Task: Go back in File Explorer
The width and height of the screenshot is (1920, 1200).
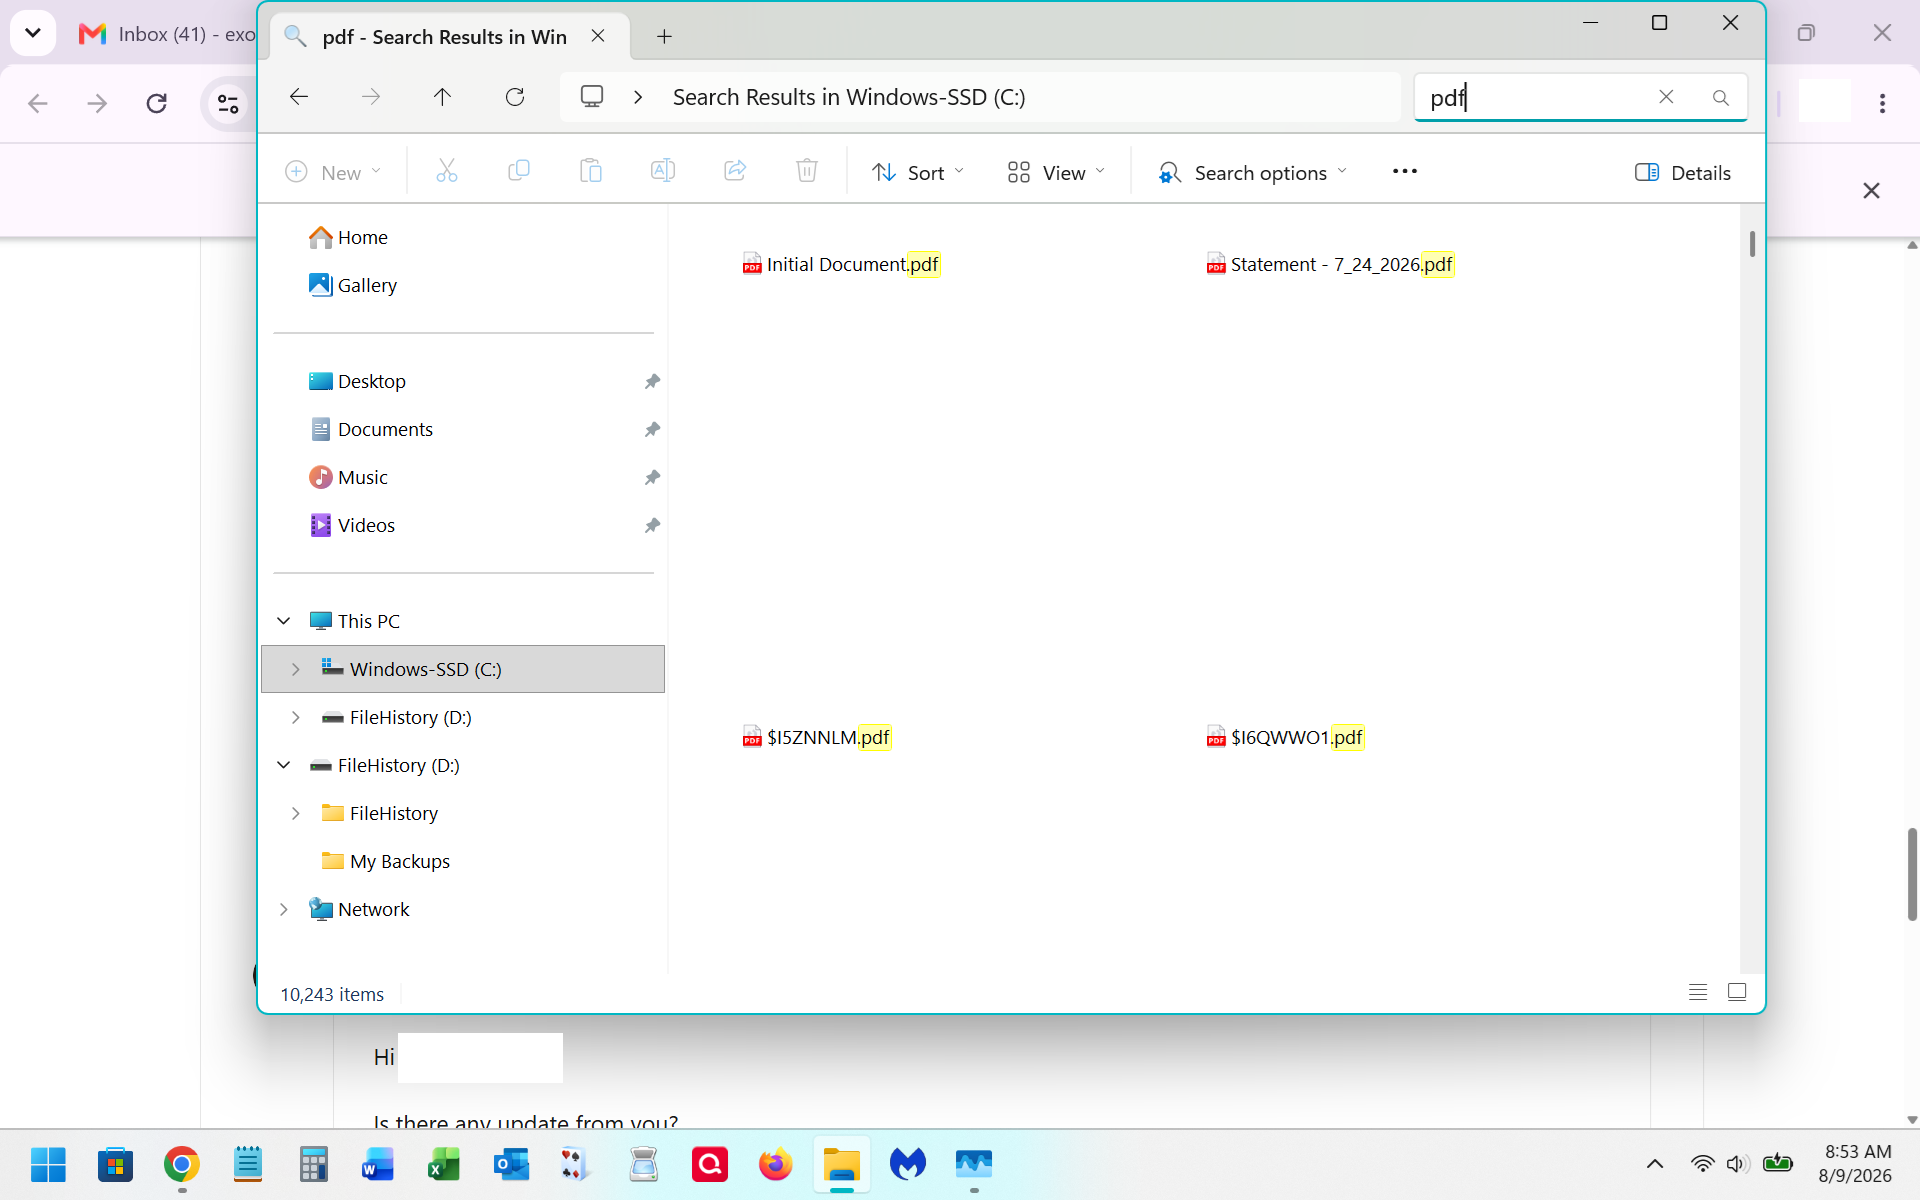Action: click(x=299, y=97)
